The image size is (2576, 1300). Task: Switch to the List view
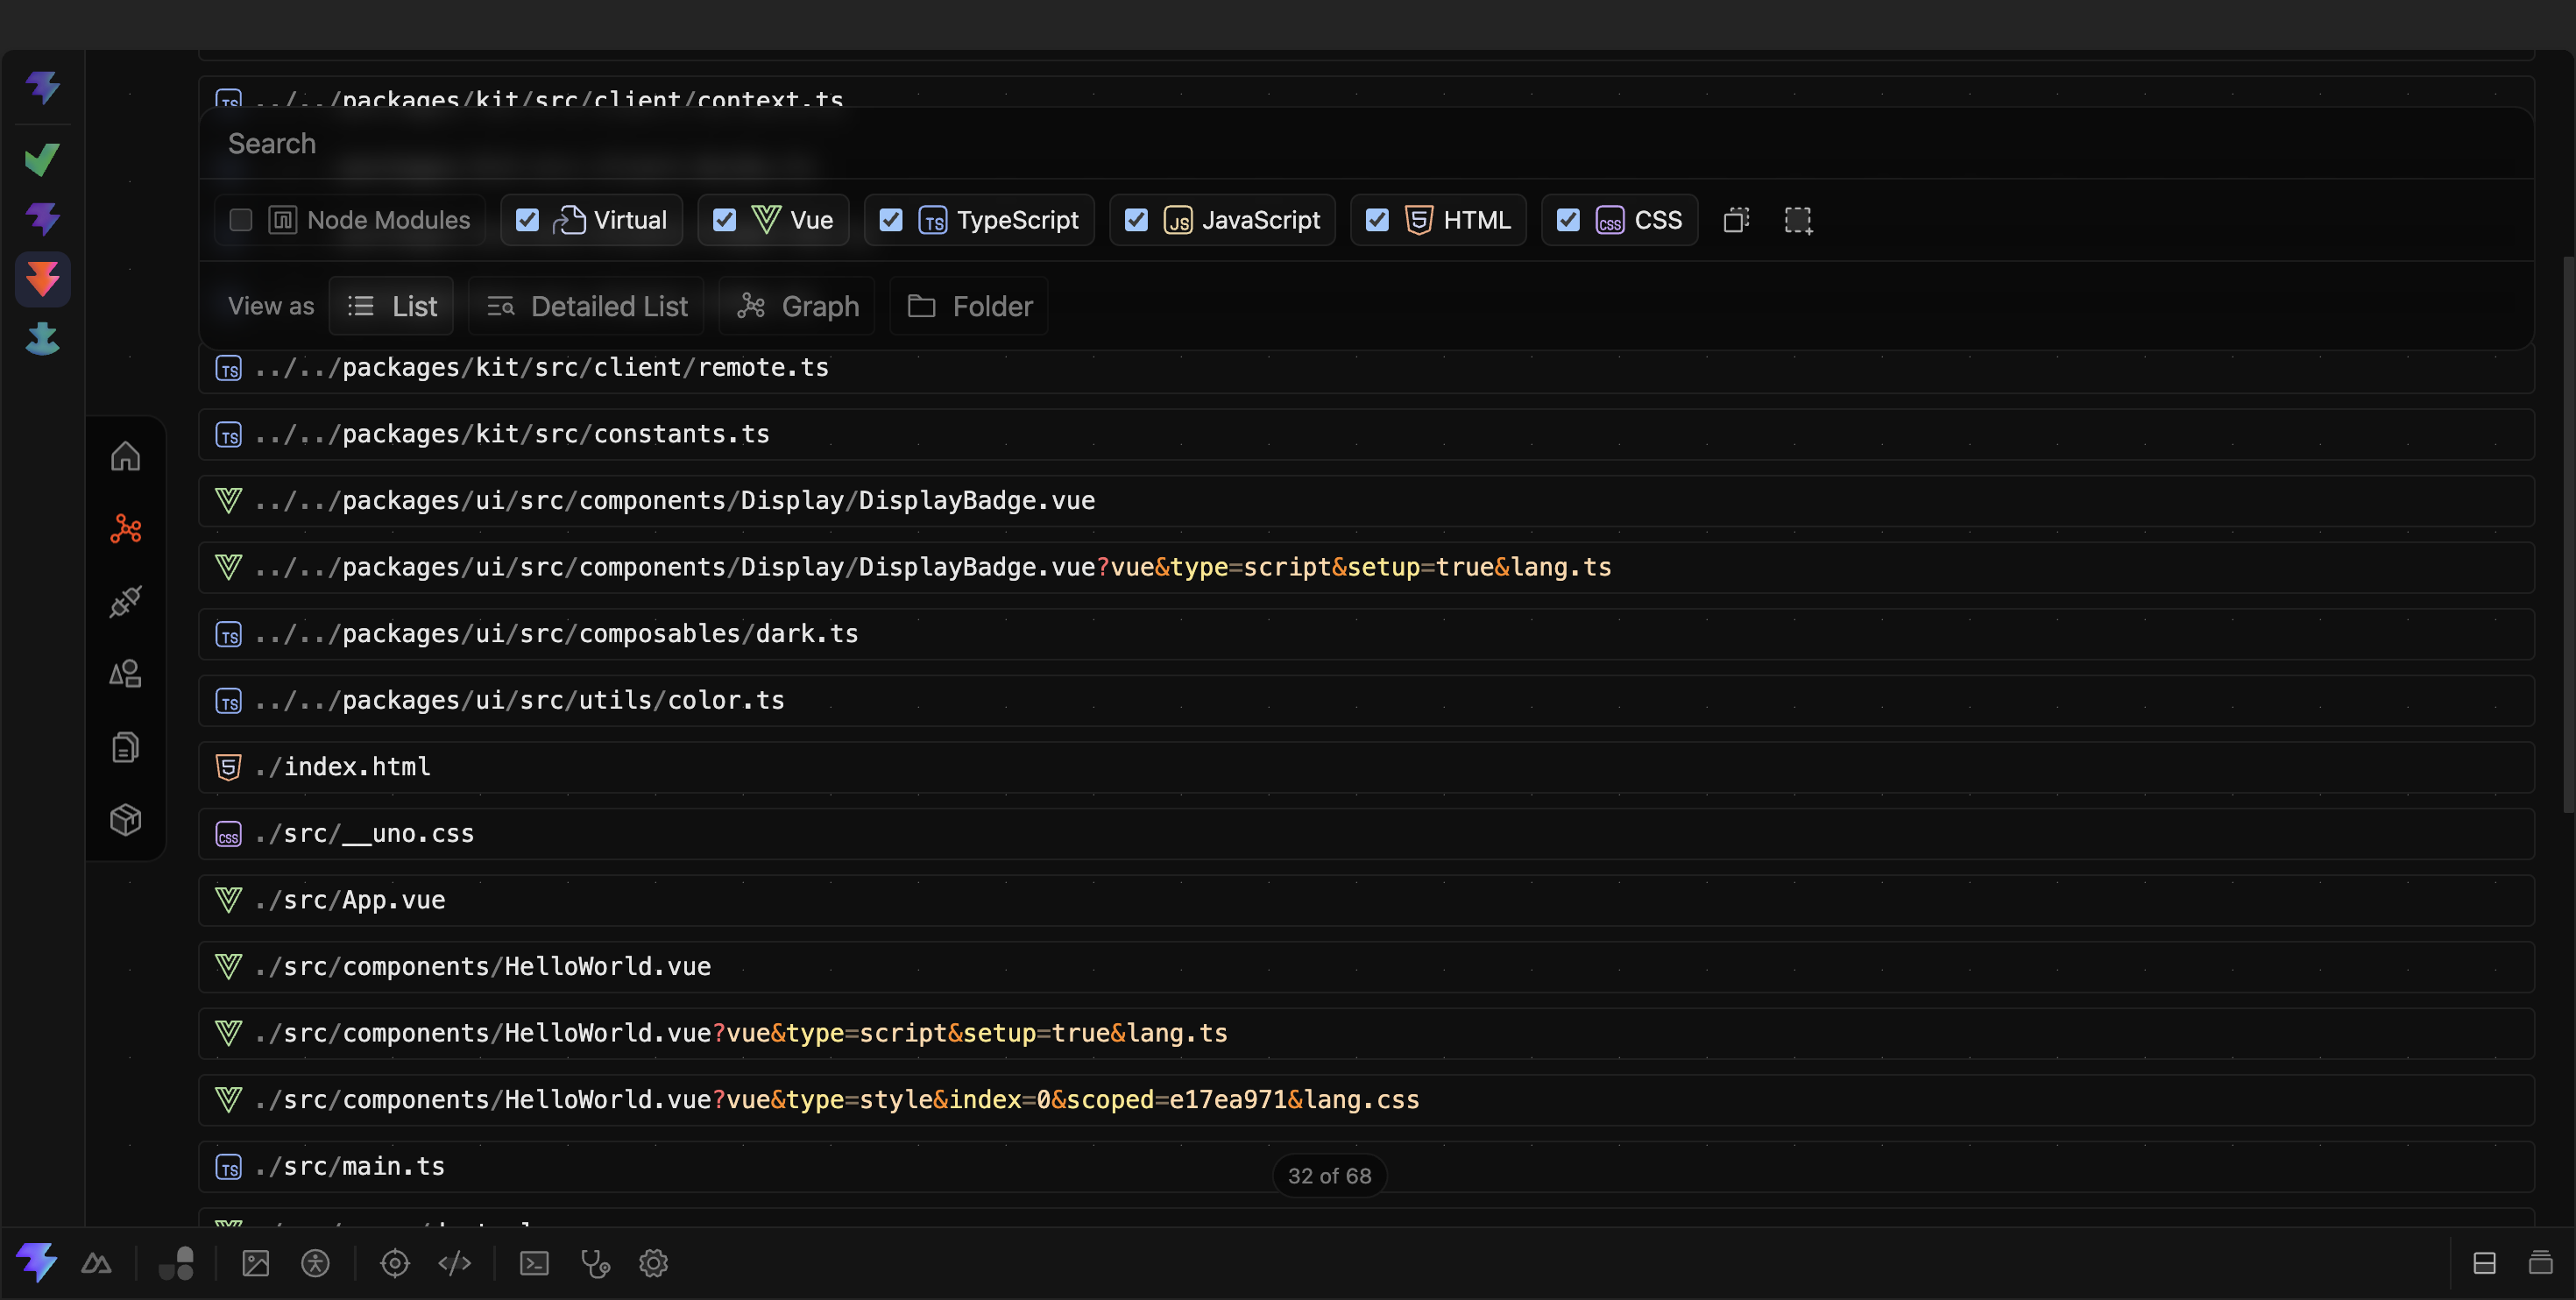(x=391, y=306)
